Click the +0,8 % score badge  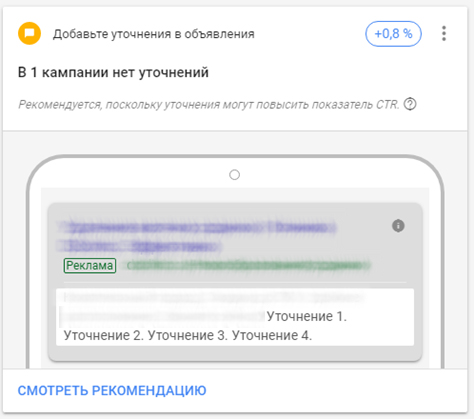393,34
